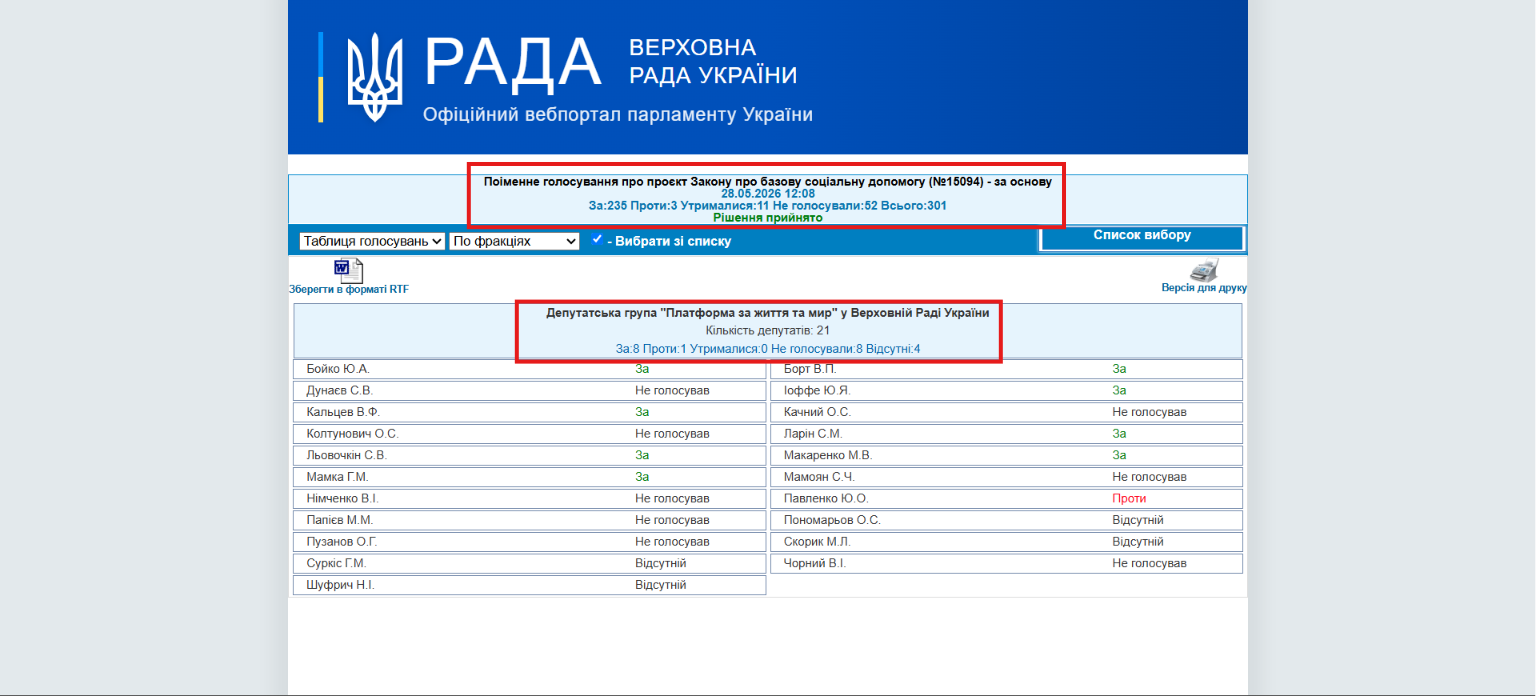
Task: Click the red 'Проти' vote of Павленко
Action: click(1129, 498)
